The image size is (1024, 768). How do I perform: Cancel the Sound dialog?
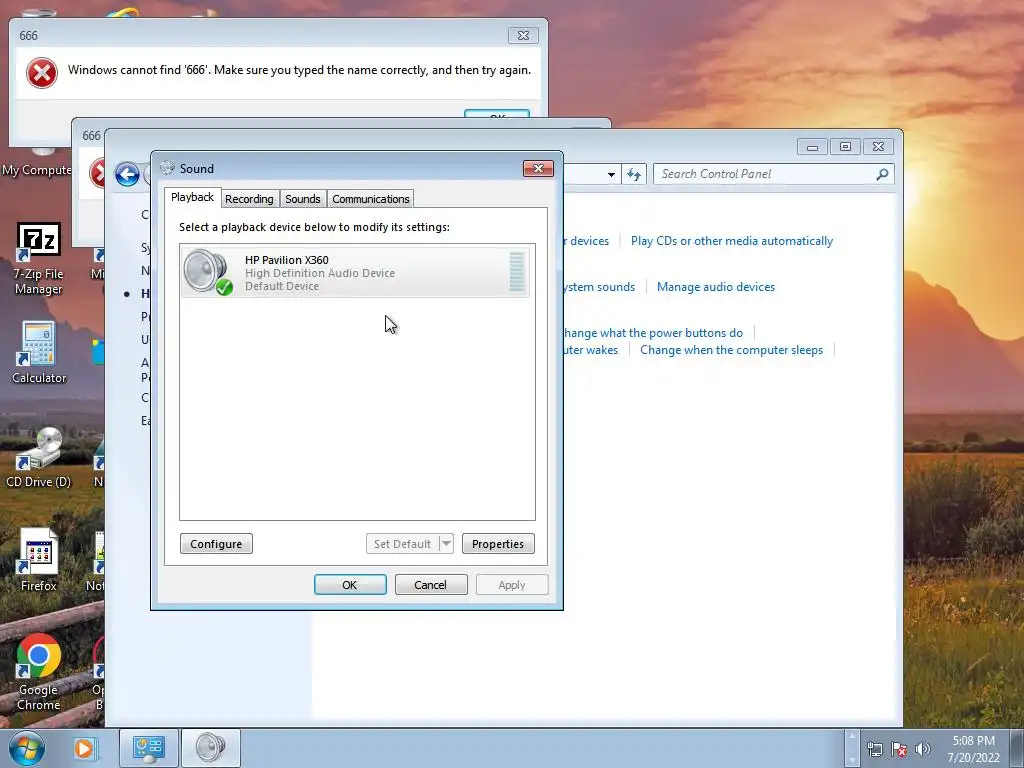click(x=430, y=584)
